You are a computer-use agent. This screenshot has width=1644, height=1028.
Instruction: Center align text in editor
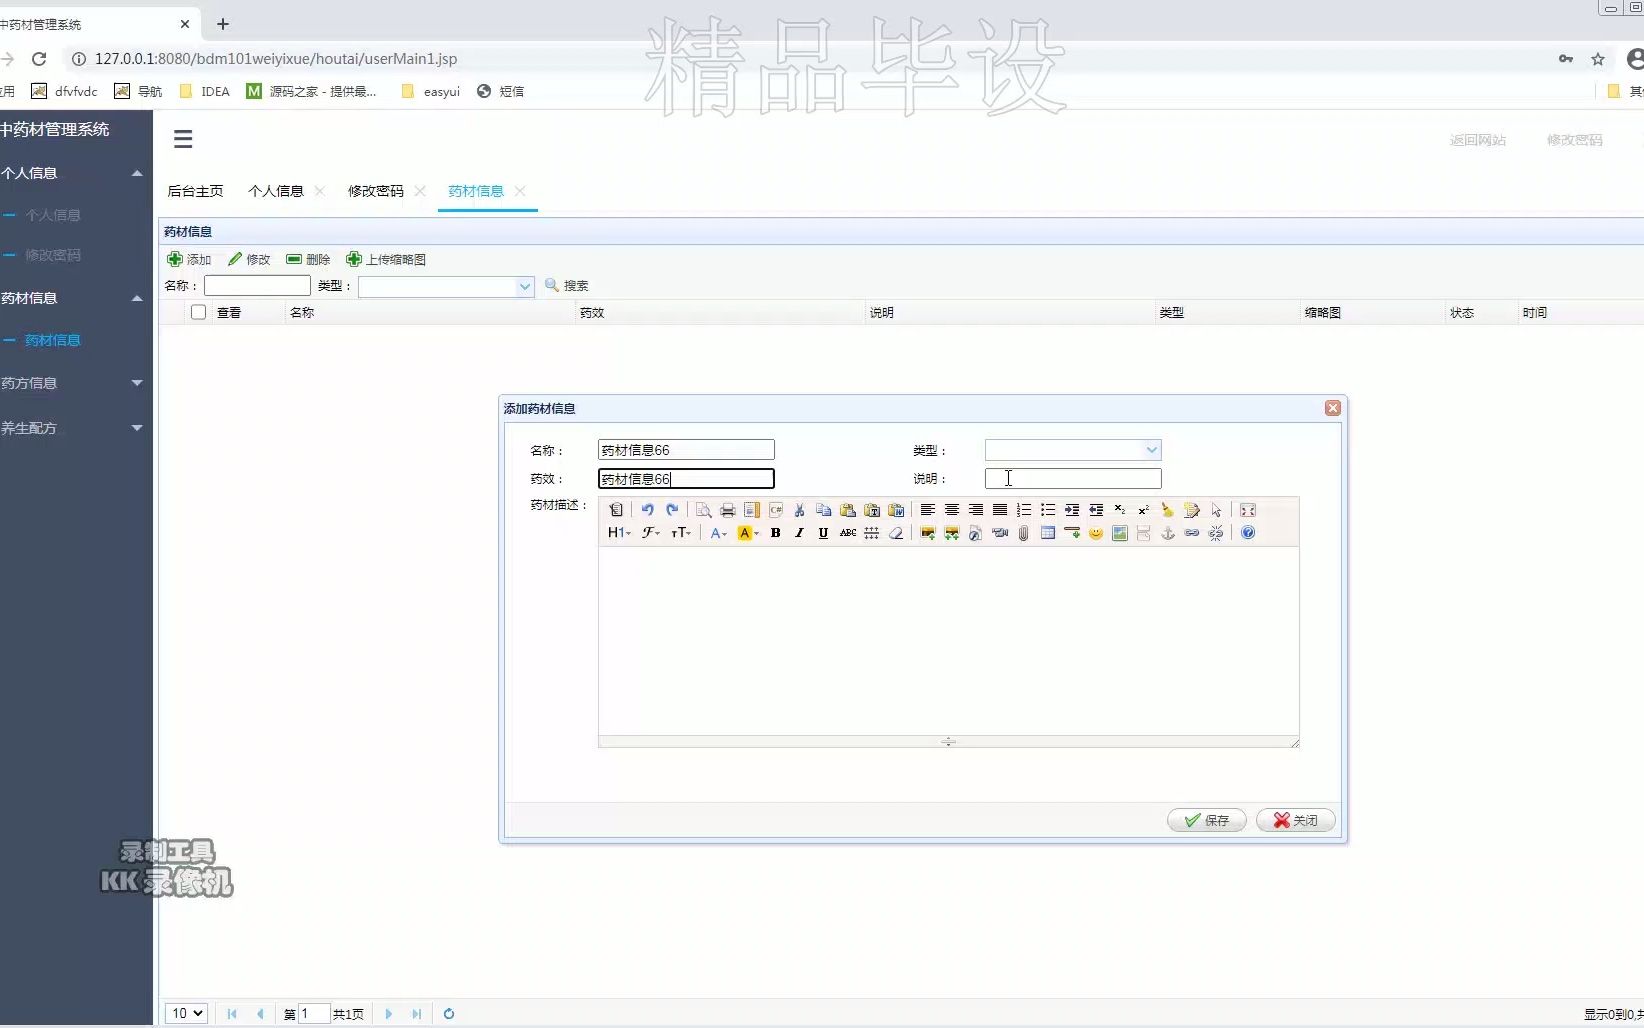coord(951,510)
